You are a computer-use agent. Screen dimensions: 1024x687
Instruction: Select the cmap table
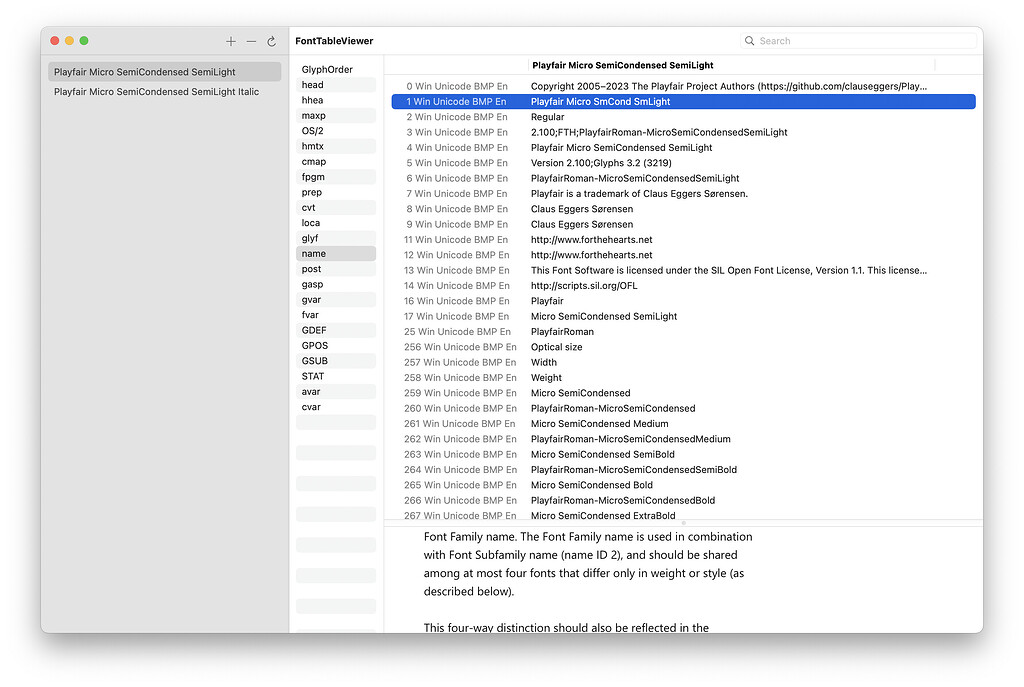tap(314, 162)
